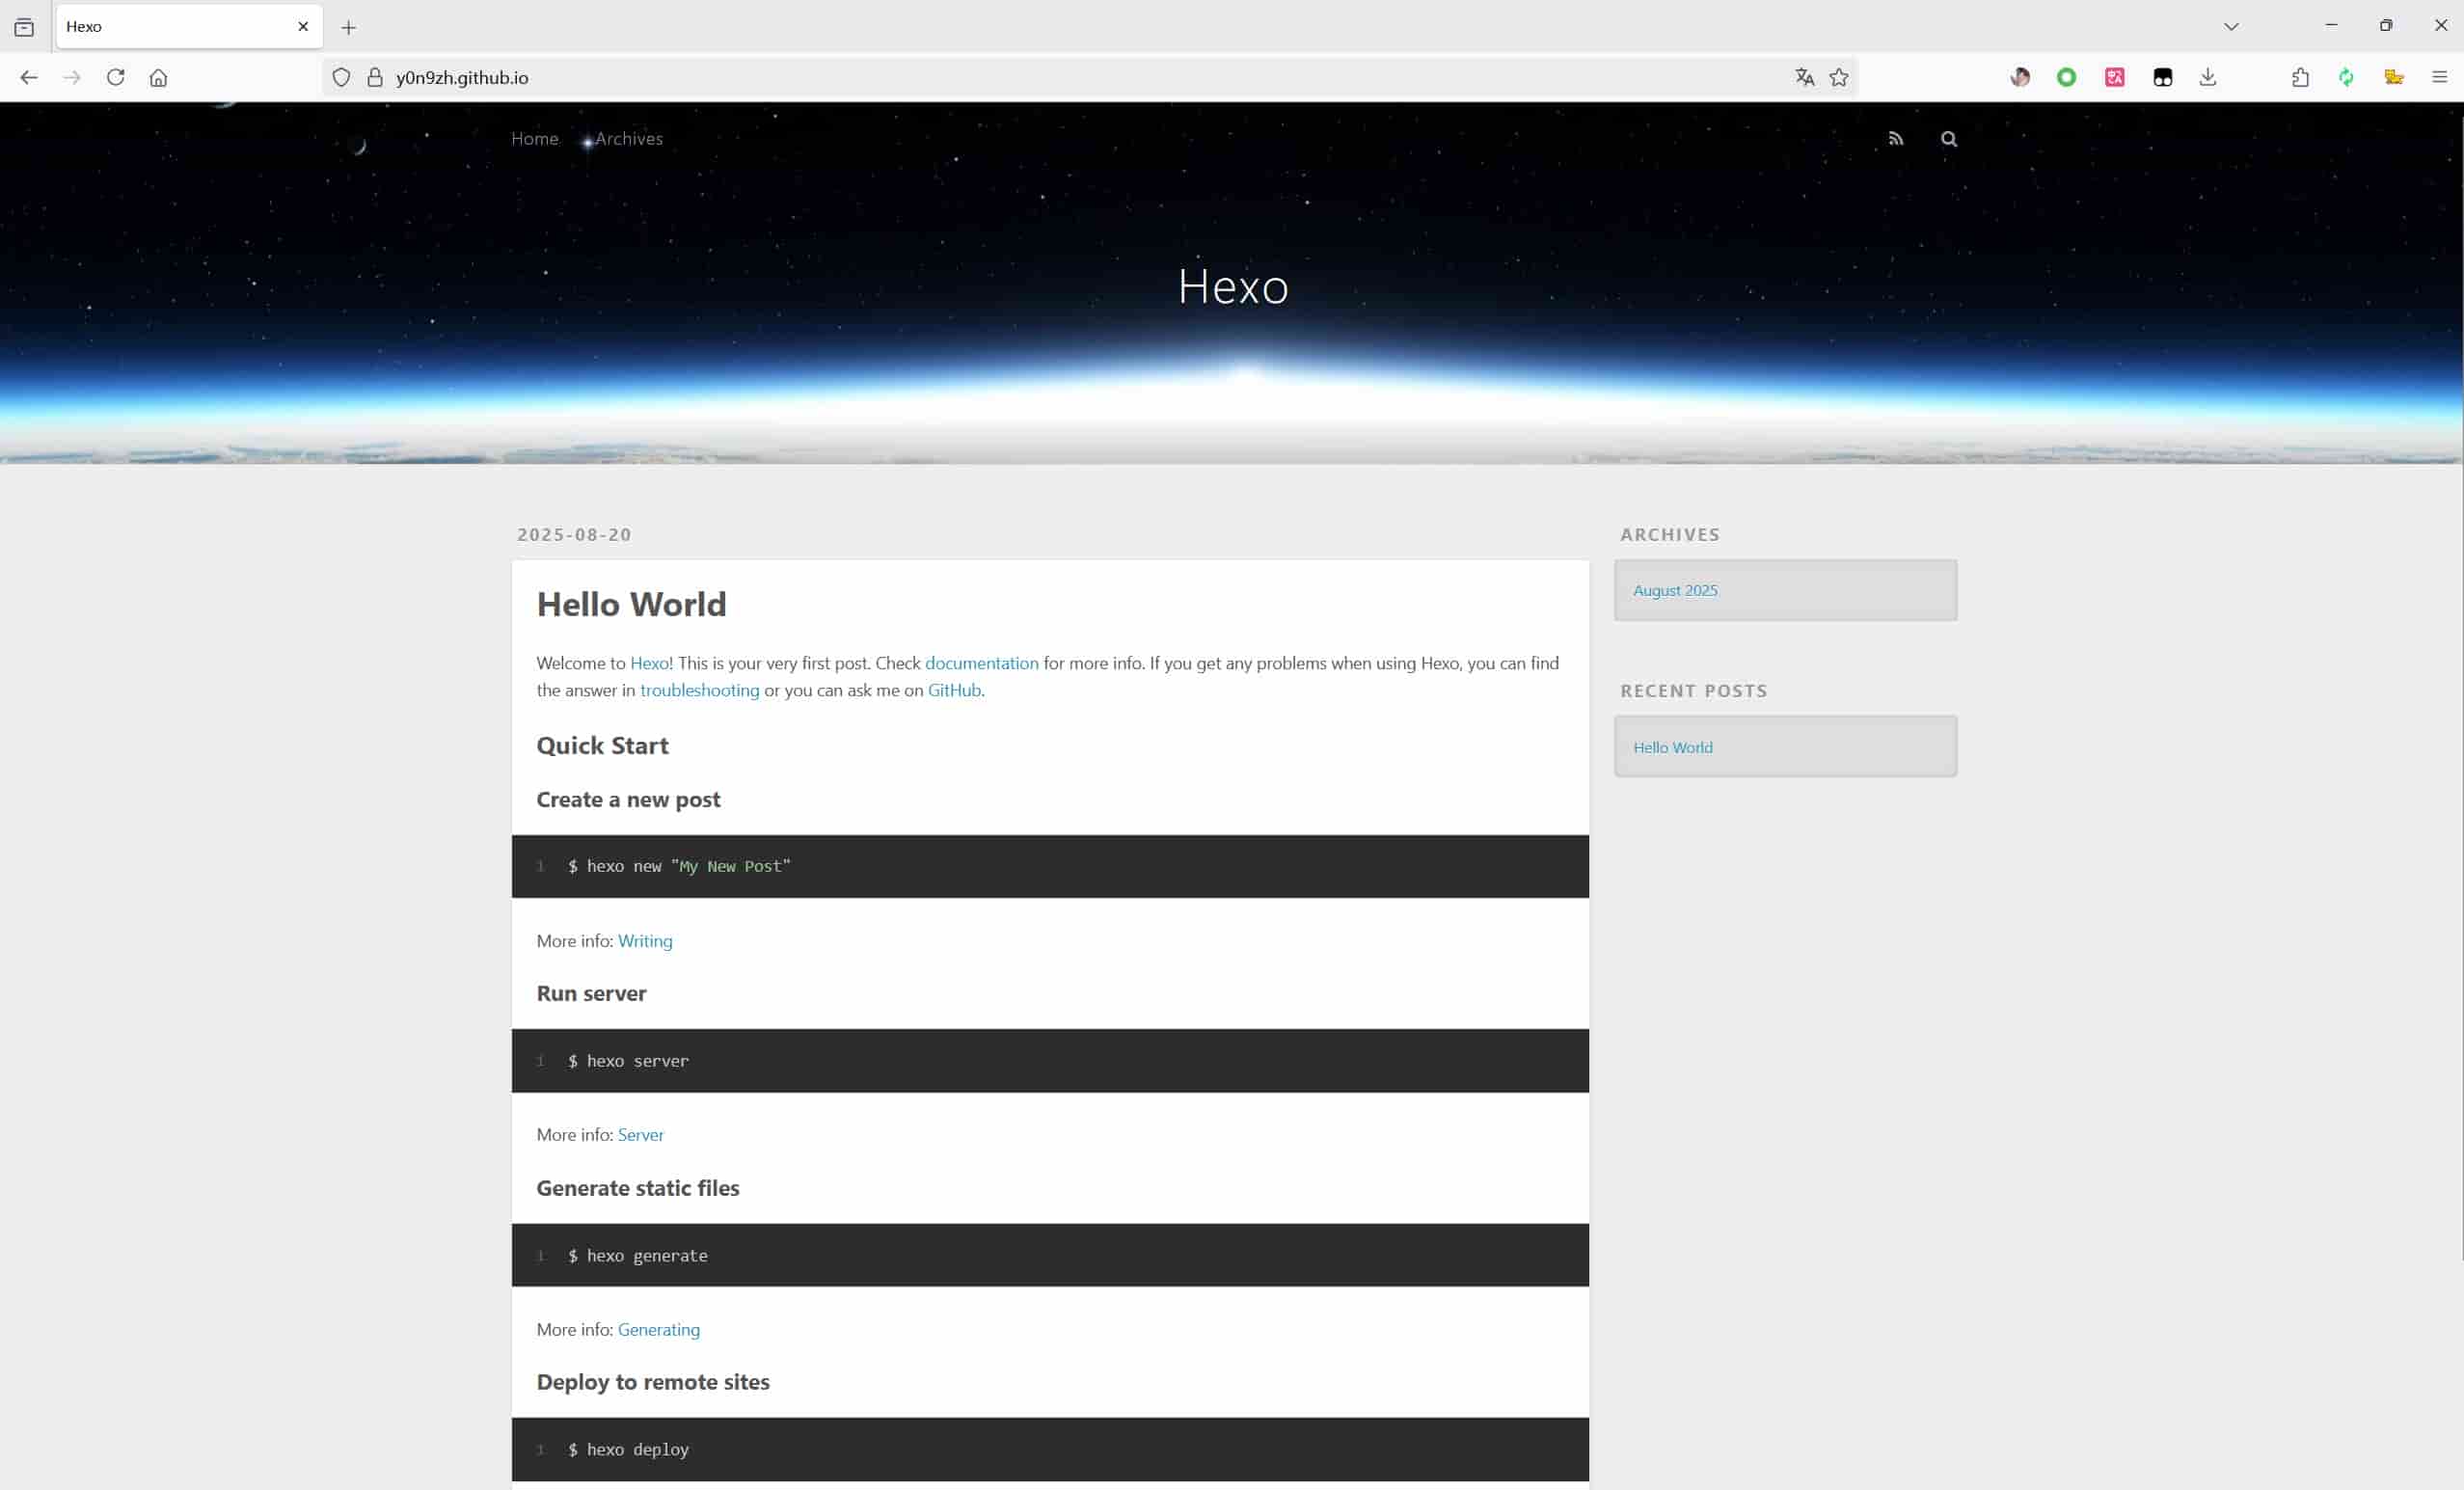Image resolution: width=2464 pixels, height=1490 pixels.
Task: View site security lock information
Action: click(375, 77)
